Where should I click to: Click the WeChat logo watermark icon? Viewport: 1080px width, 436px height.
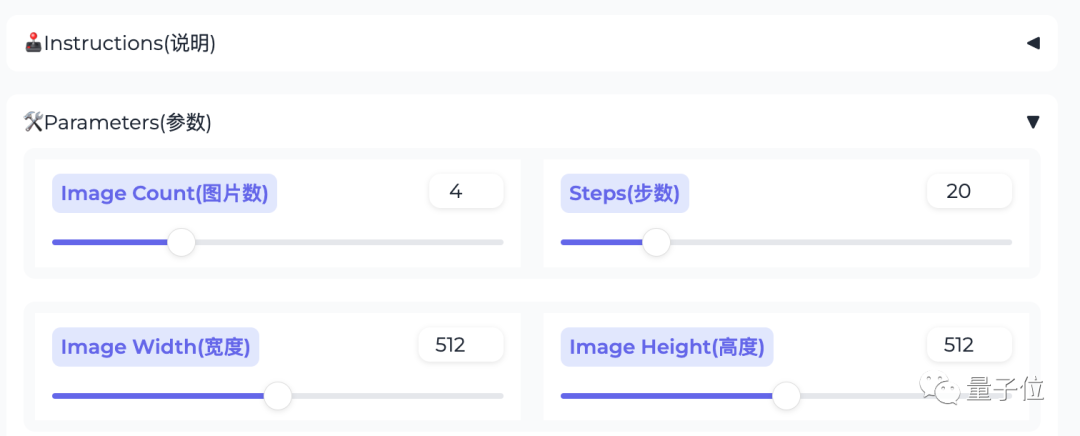point(940,388)
